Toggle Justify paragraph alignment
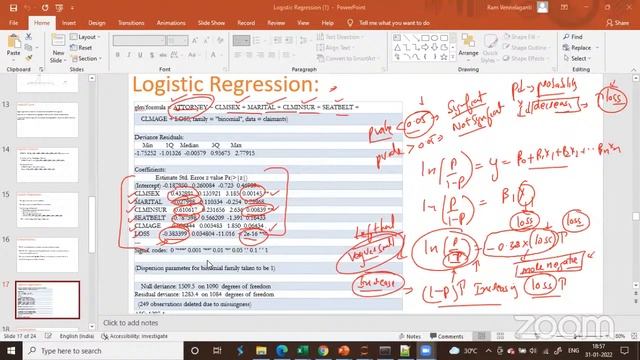Image resolution: width=640 pixels, height=360 pixels. [x=271, y=55]
